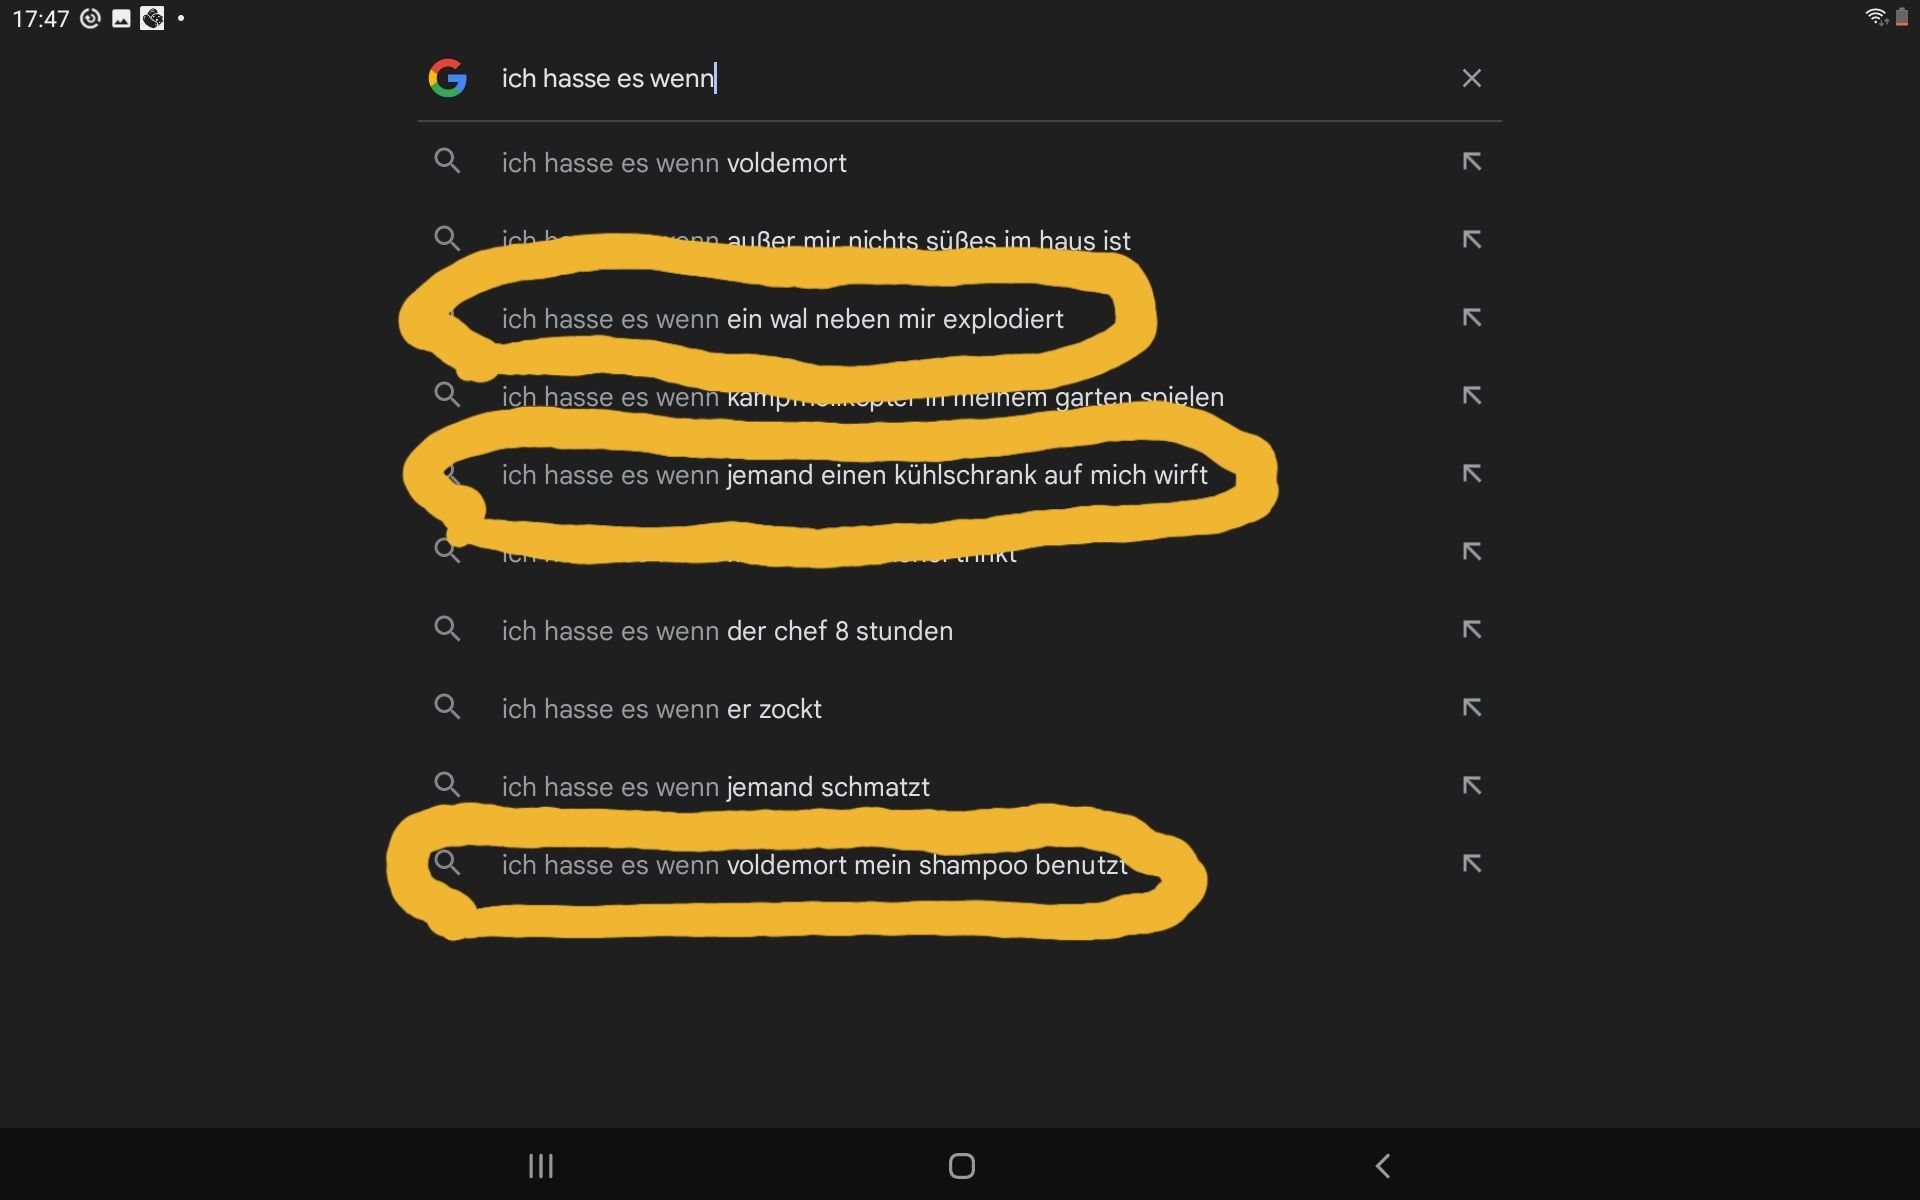Open 'voldemort mein shampoo benutzt' suggestion
The image size is (1920, 1200).
[x=960, y=864]
